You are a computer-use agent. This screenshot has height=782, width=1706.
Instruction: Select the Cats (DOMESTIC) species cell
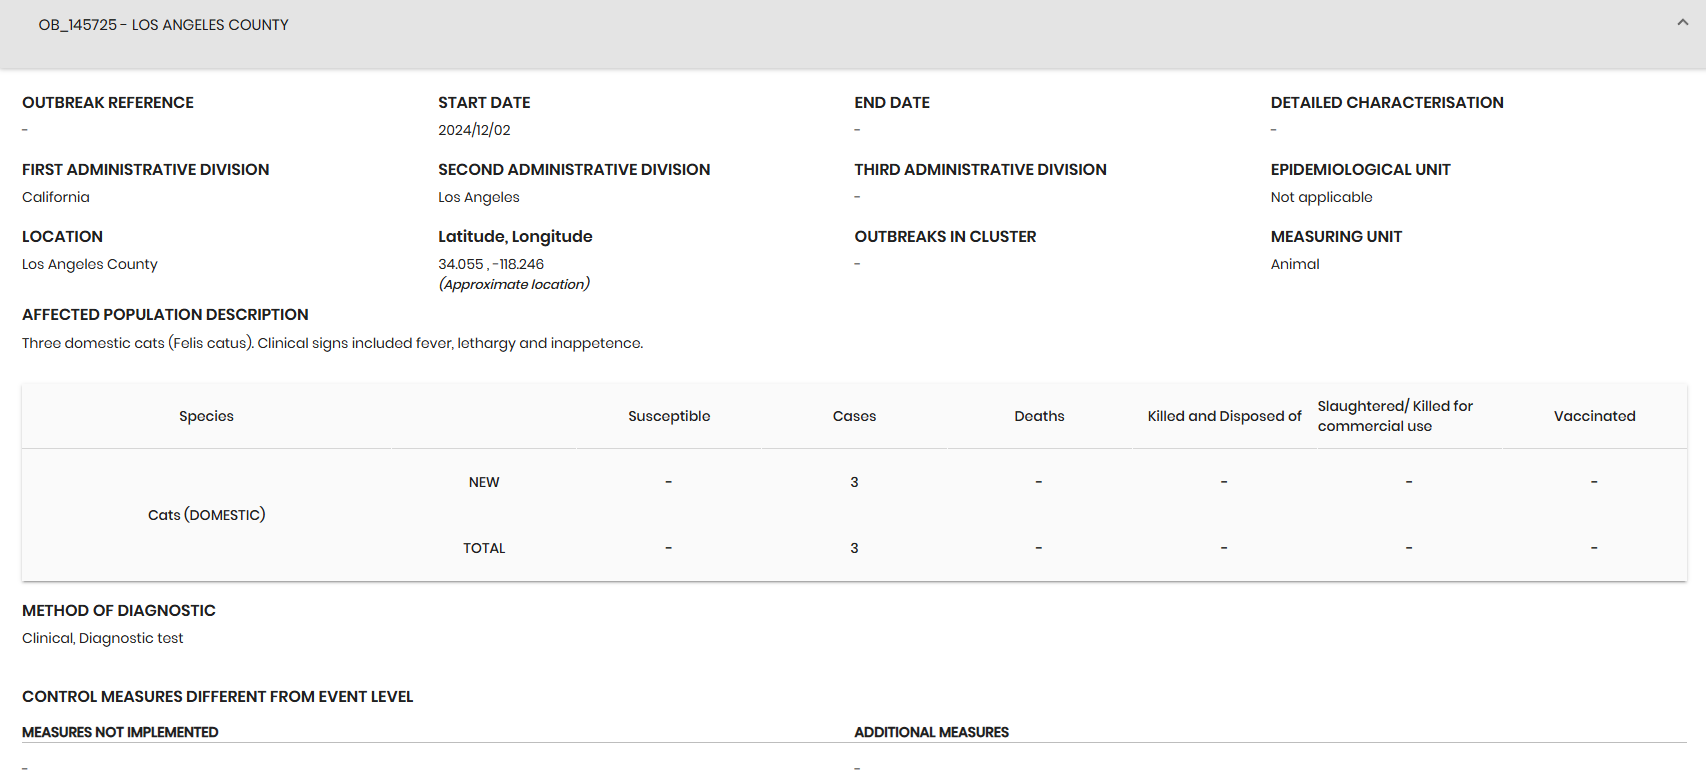click(206, 515)
